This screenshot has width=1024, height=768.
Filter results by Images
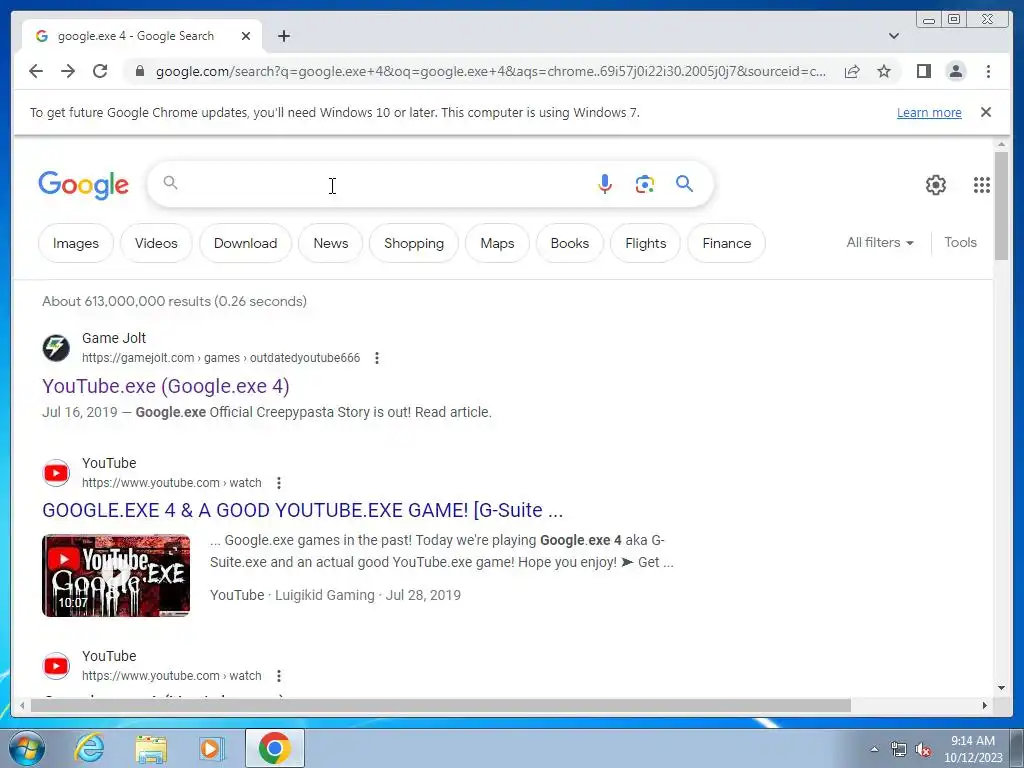(76, 243)
